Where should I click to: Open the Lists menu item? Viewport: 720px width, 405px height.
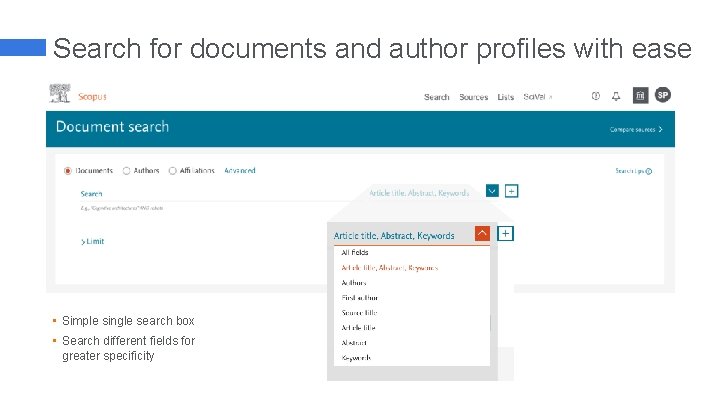(x=506, y=97)
